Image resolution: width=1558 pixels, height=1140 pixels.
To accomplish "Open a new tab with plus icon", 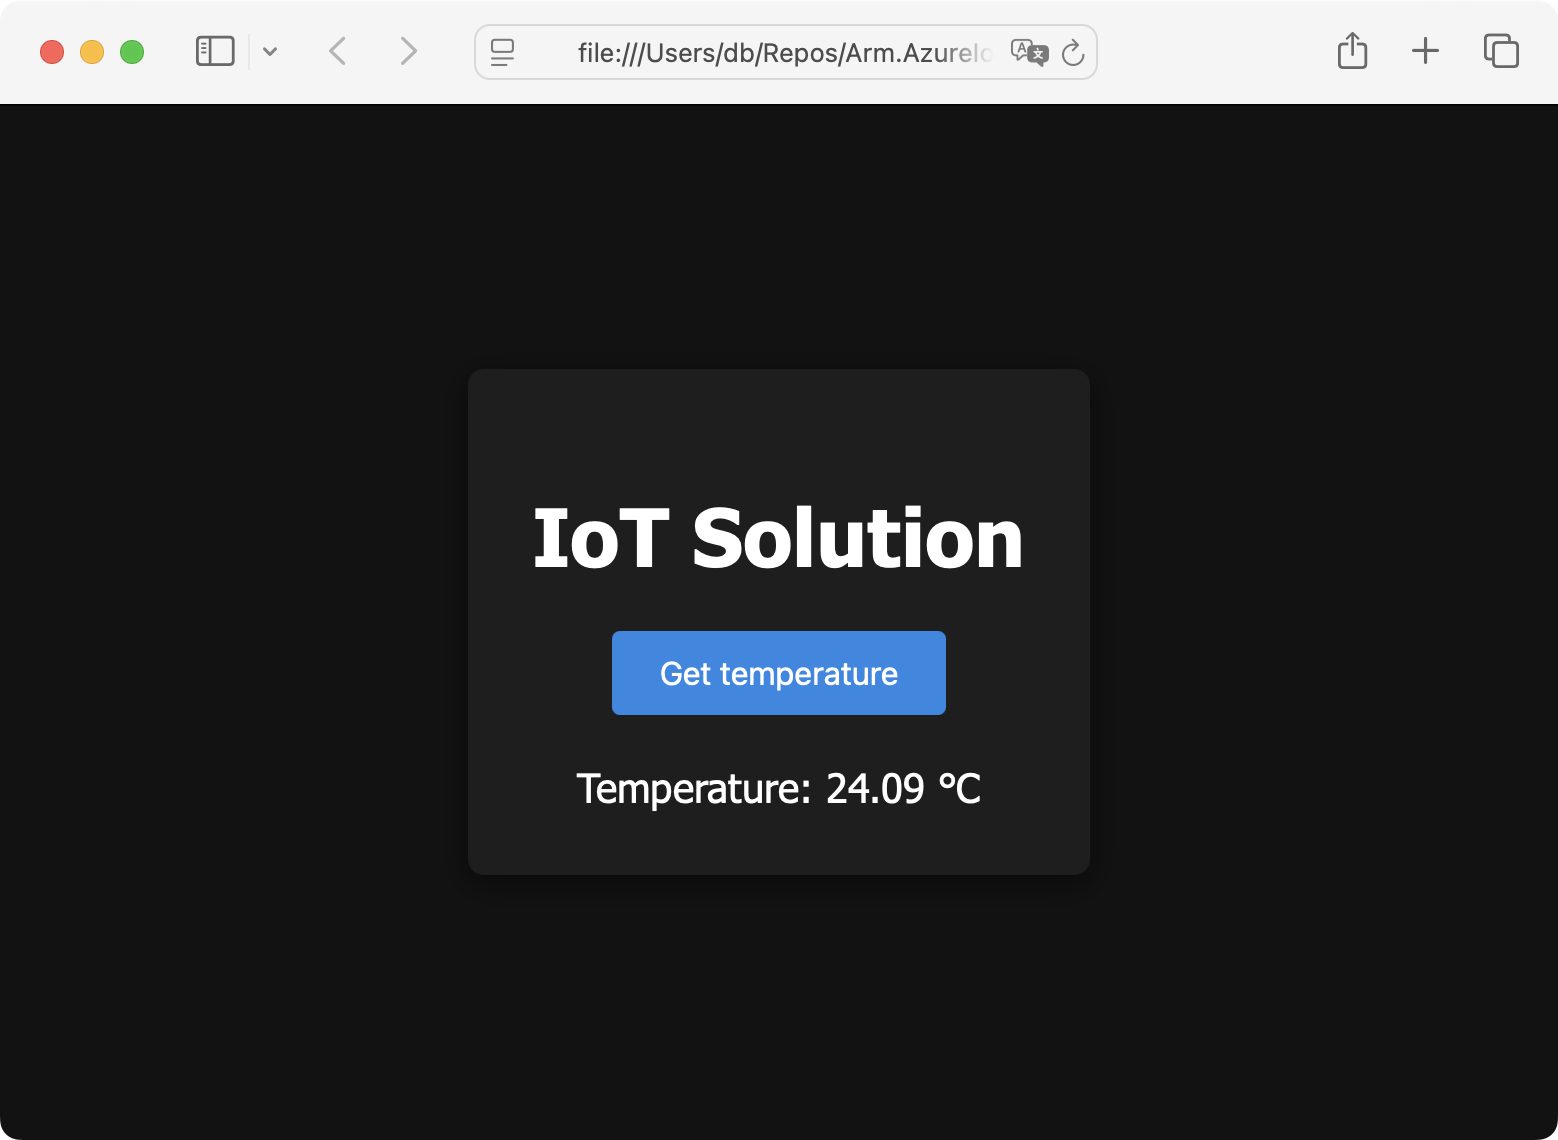I will pos(1425,51).
